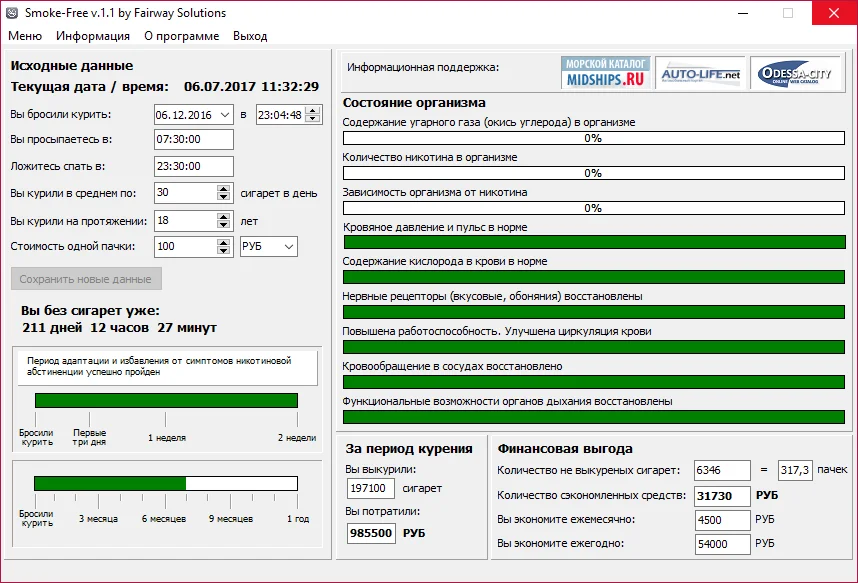Click the ODESSA-CITY banner logo
Image resolution: width=858 pixels, height=583 pixels.
coord(794,73)
